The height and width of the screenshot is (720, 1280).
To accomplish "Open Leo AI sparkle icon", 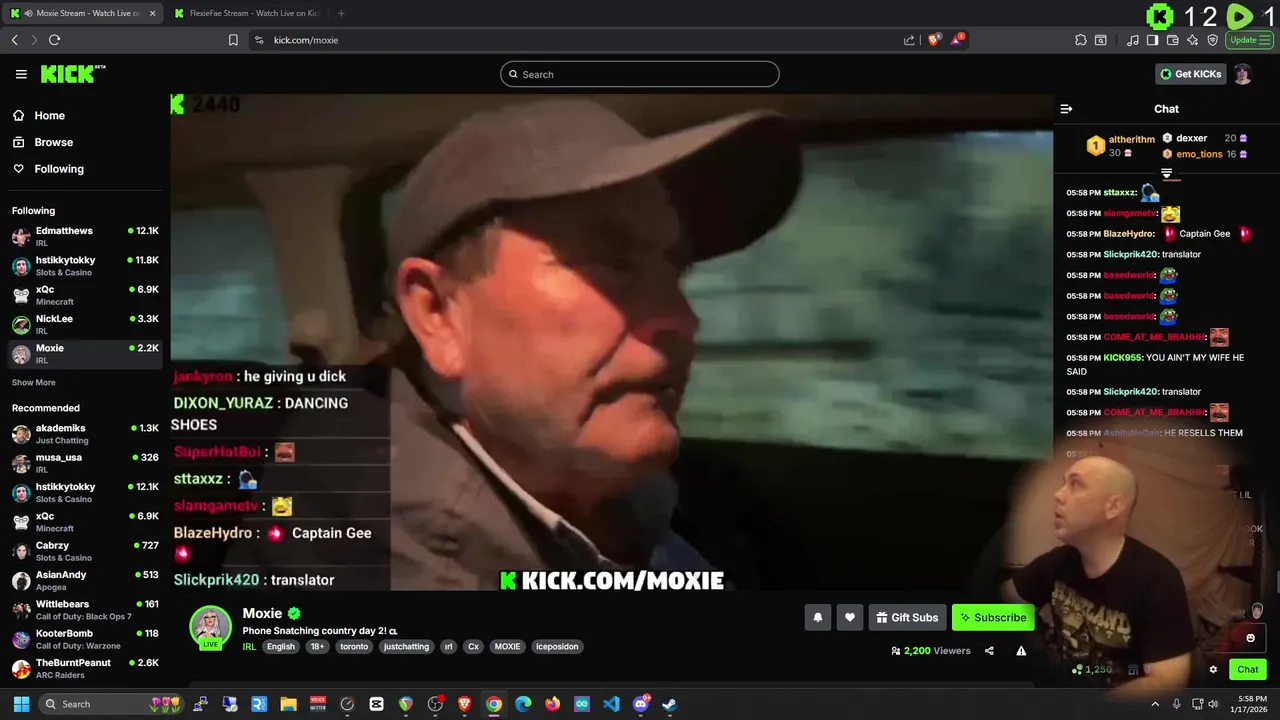I will click(1192, 40).
